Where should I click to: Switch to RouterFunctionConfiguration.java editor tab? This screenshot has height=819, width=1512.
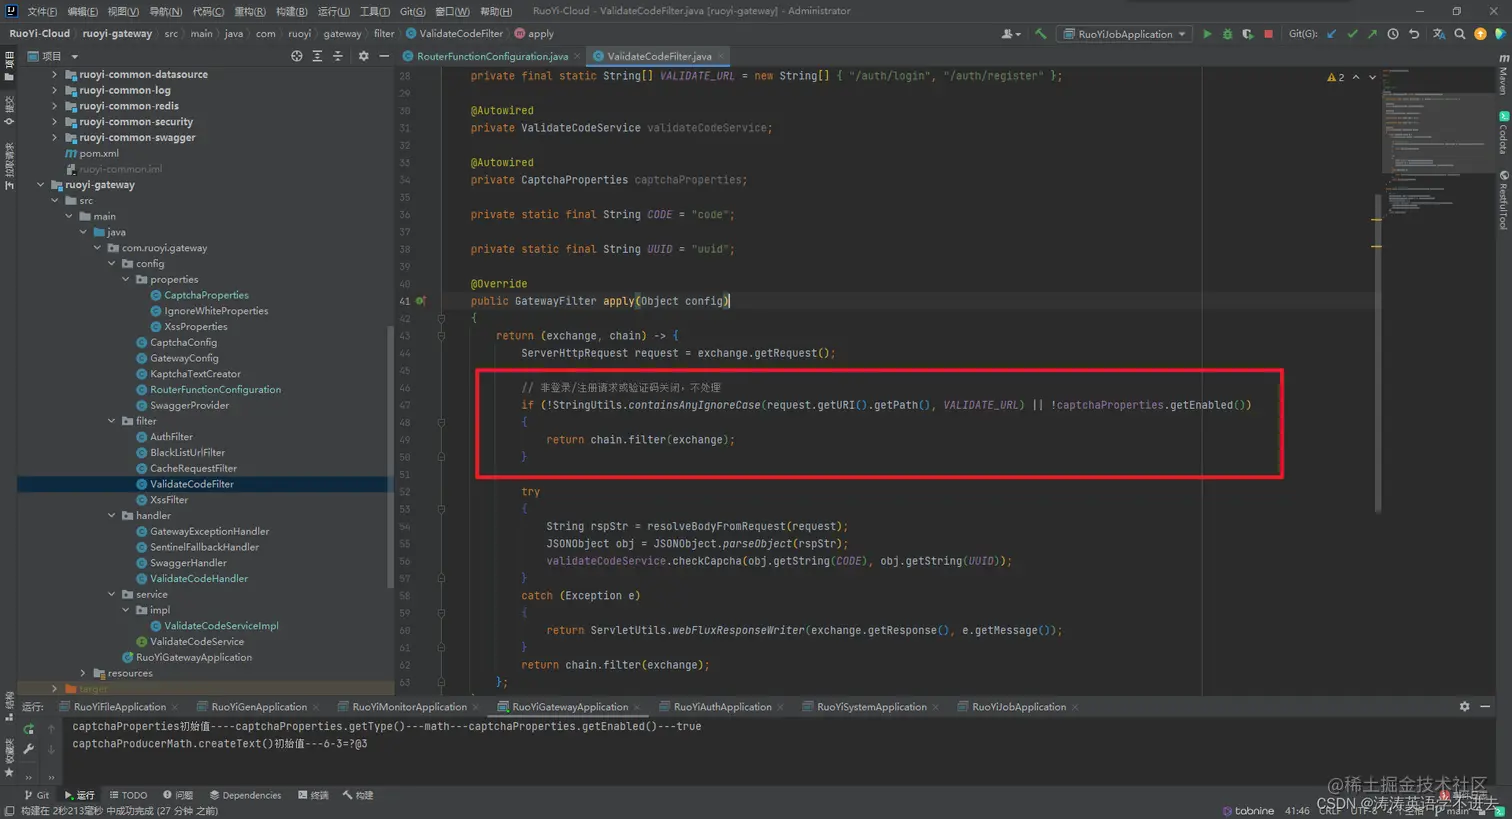tap(492, 56)
